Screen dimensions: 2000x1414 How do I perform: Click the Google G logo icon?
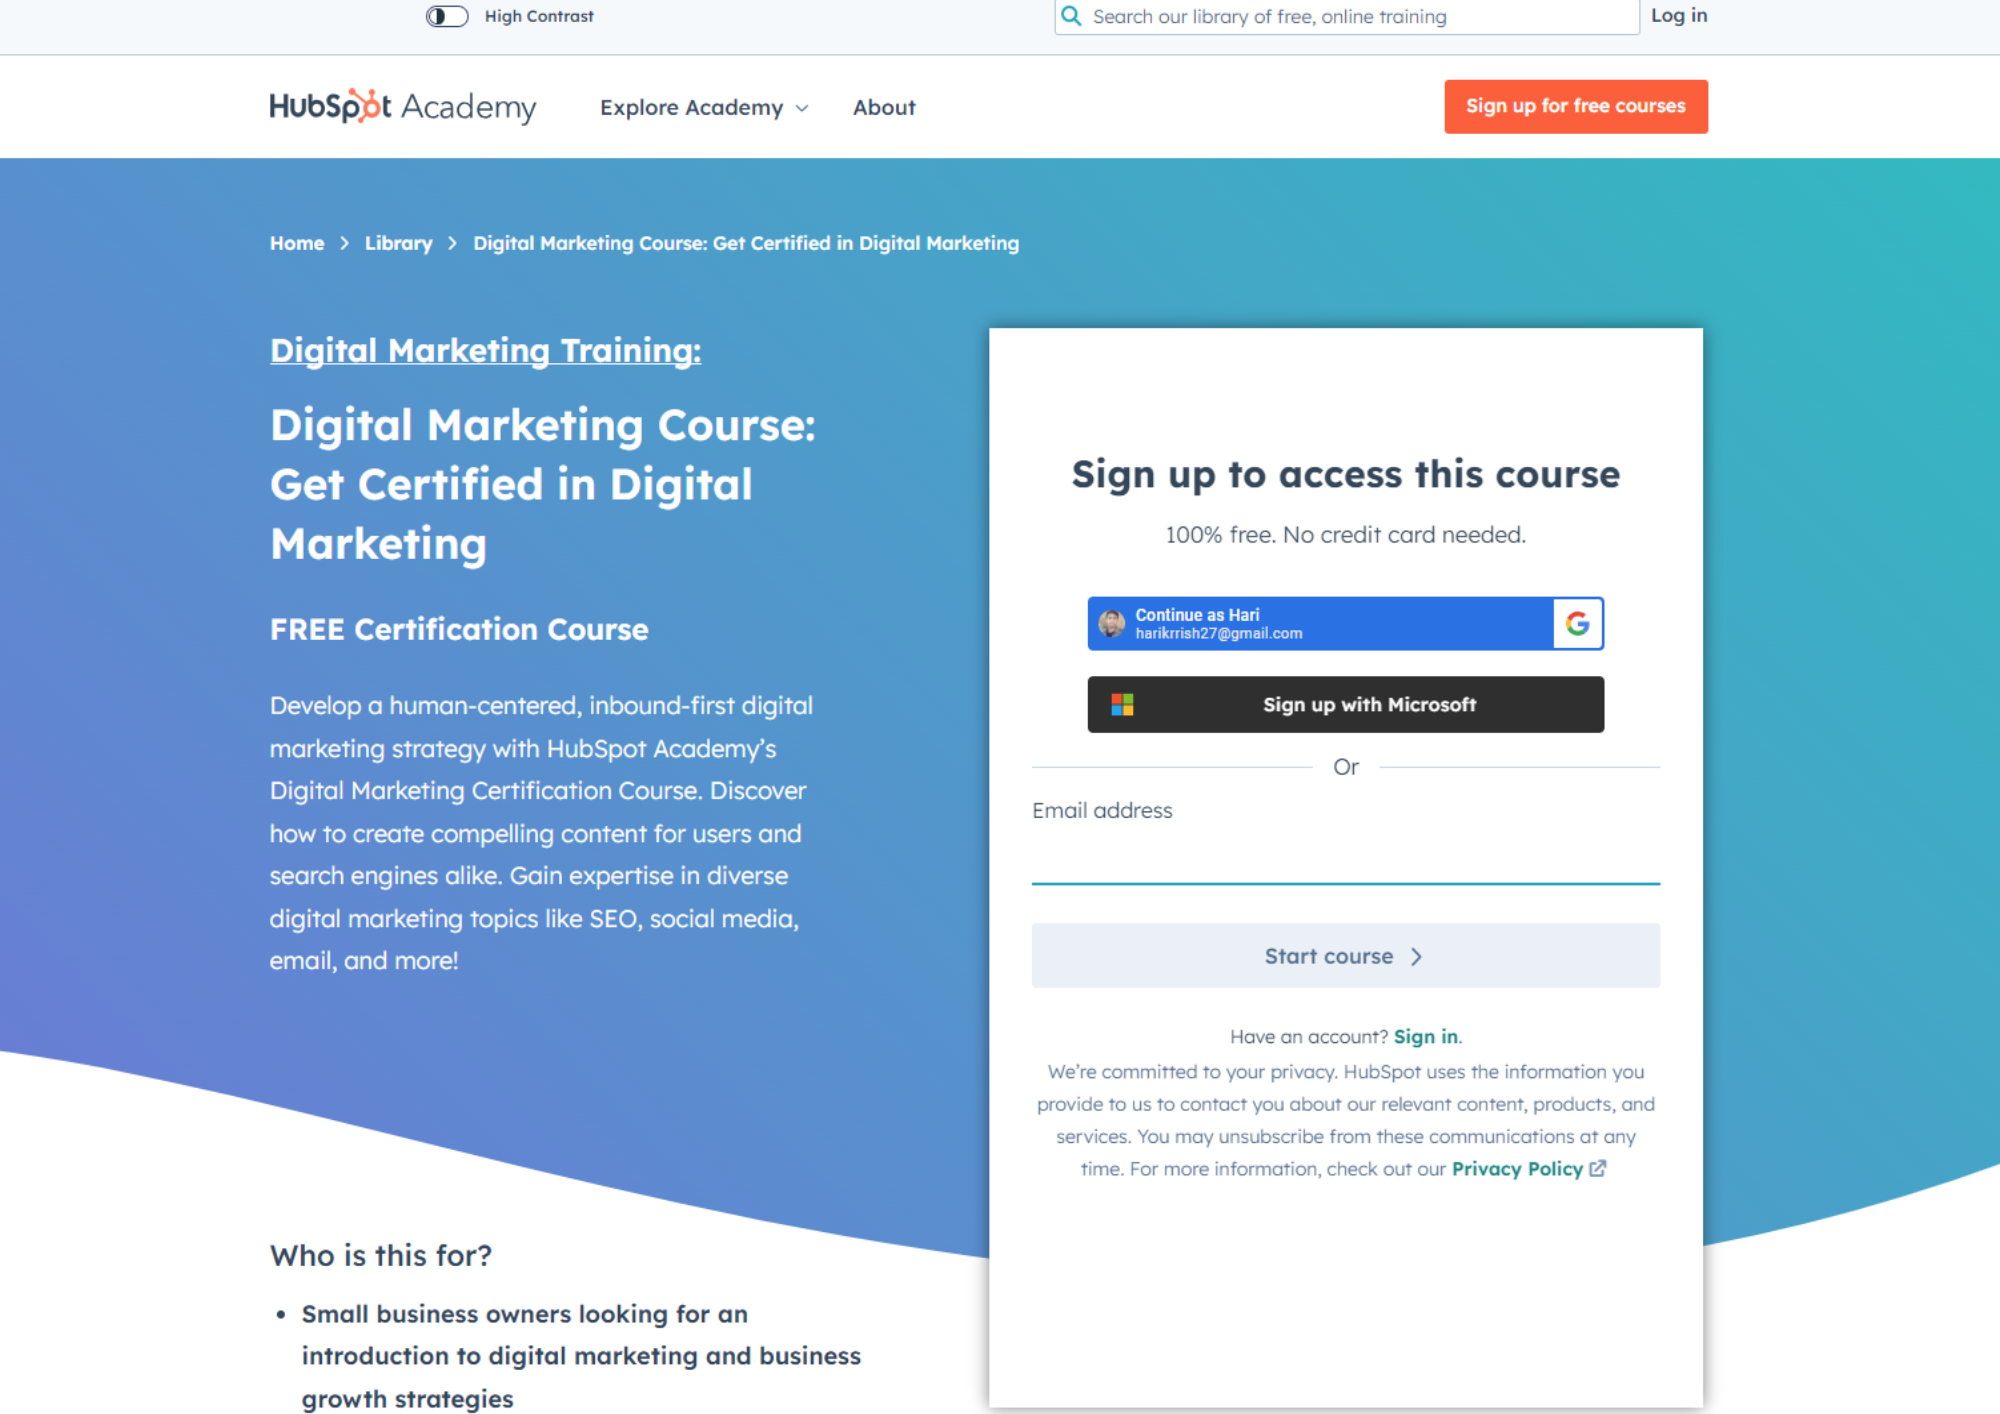tap(1578, 623)
